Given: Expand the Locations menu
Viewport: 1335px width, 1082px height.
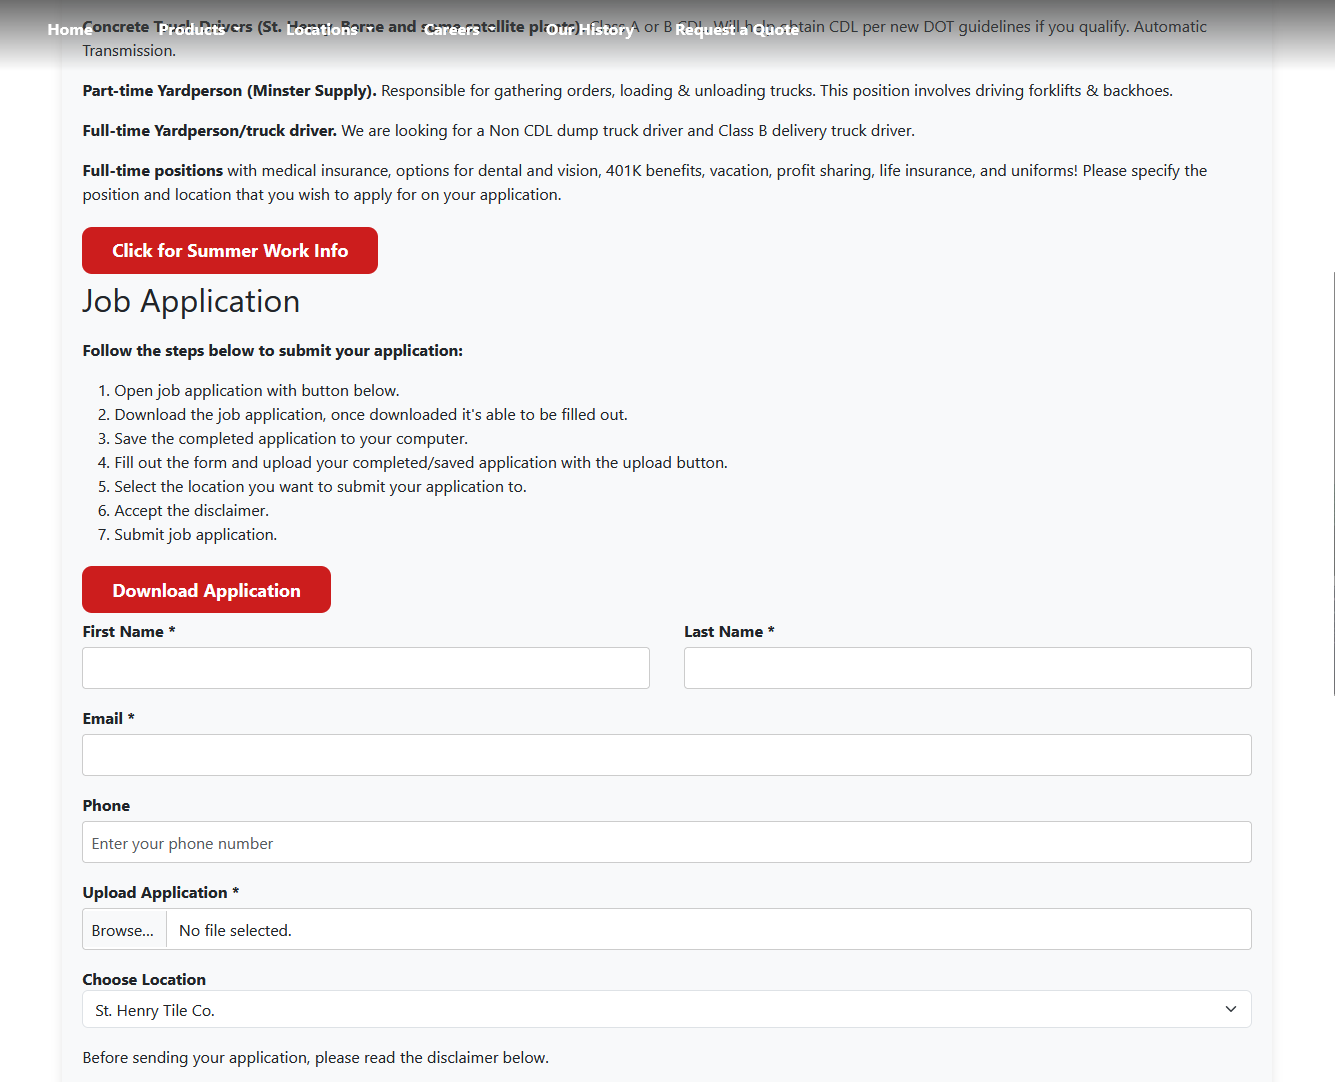Looking at the screenshot, I should [326, 30].
